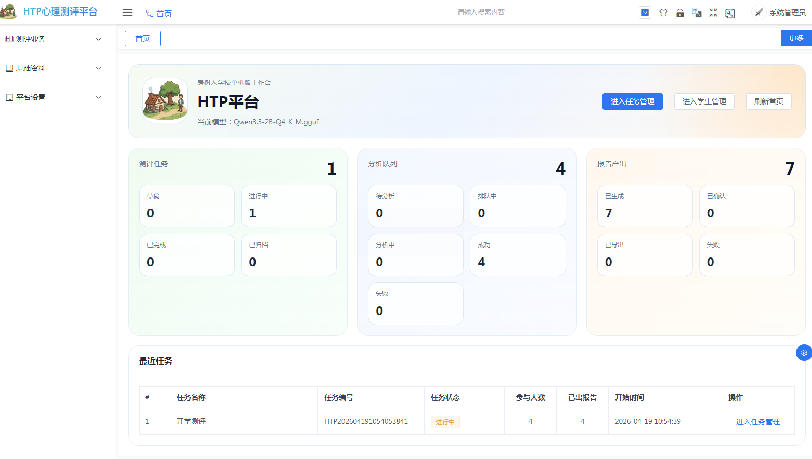Click the bottom single tile in blue queue card
The image size is (812, 459).
(x=415, y=304)
